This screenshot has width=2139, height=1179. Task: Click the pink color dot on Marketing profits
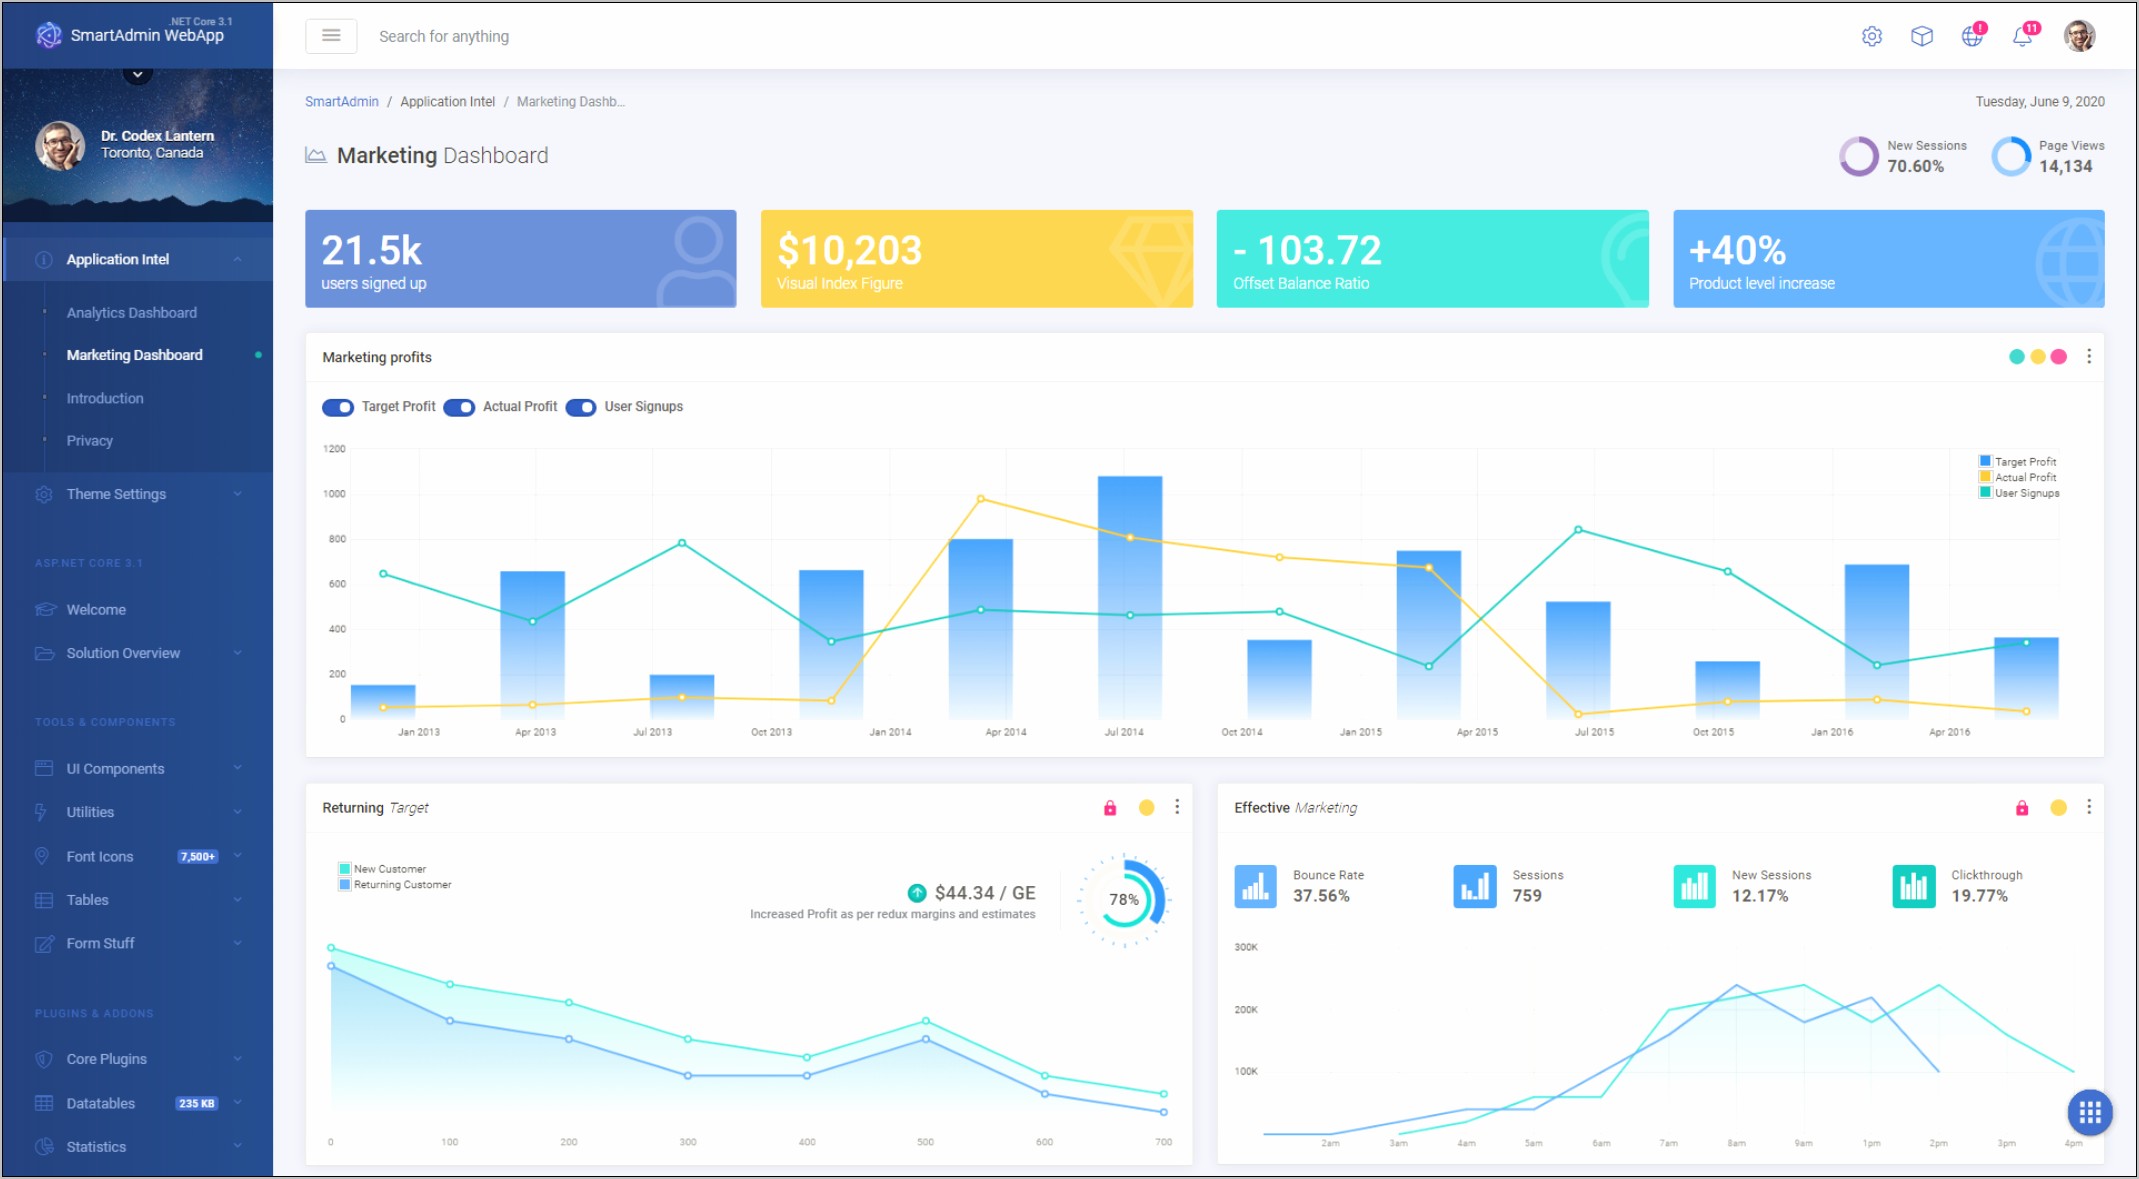(2058, 357)
